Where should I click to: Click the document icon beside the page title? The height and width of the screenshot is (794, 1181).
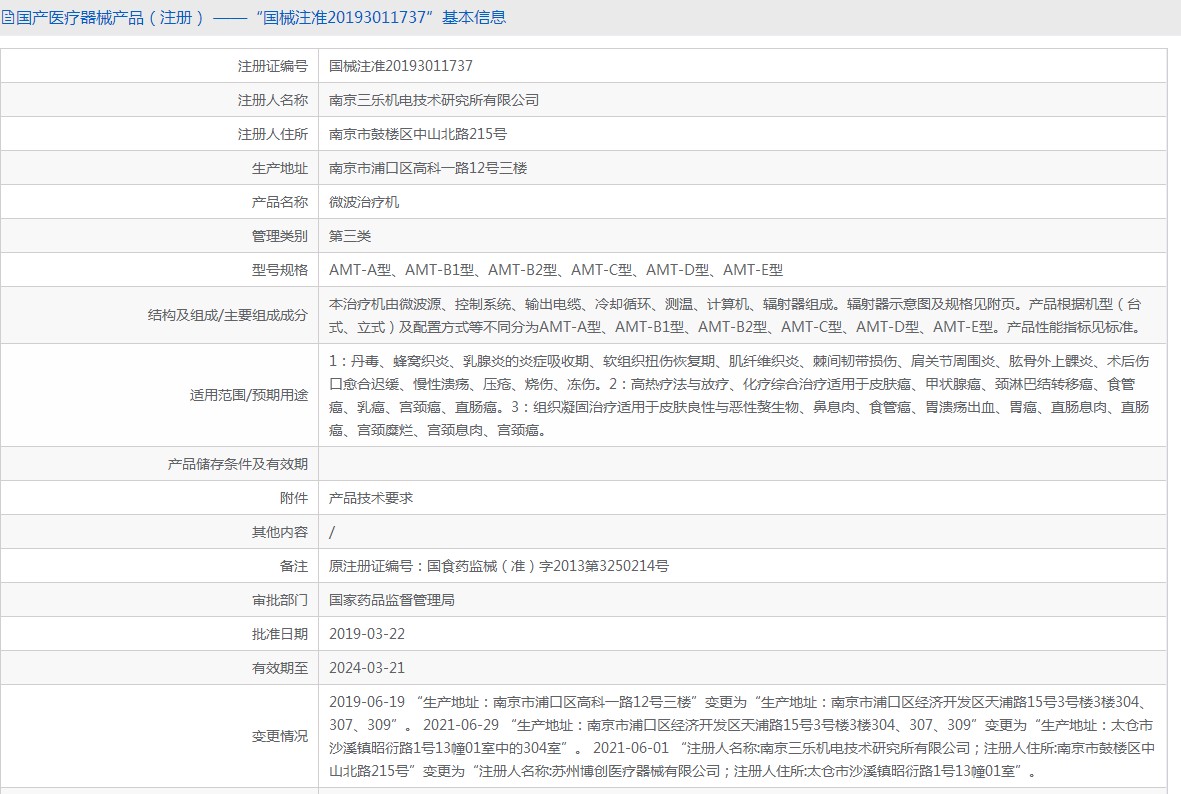tap(8, 17)
